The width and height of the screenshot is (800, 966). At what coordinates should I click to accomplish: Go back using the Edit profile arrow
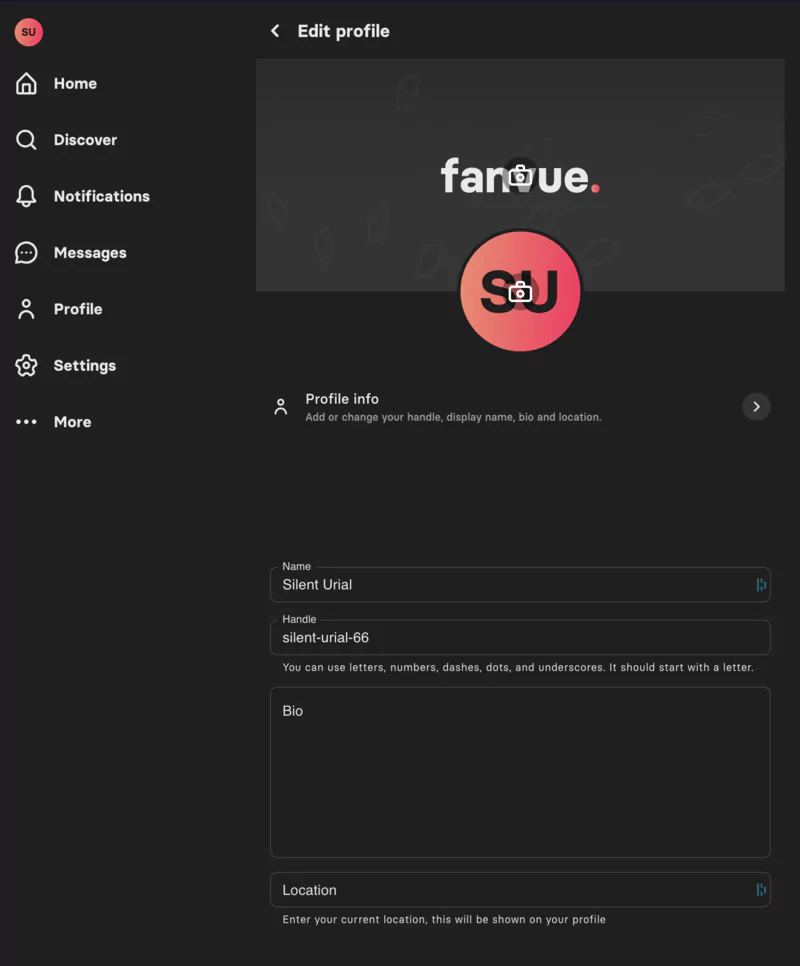(x=275, y=31)
